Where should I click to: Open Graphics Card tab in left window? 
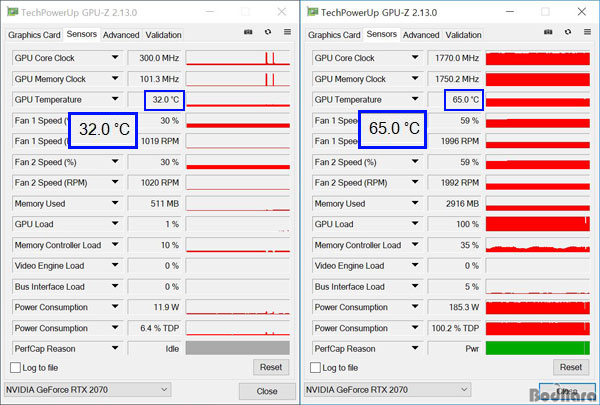point(34,35)
